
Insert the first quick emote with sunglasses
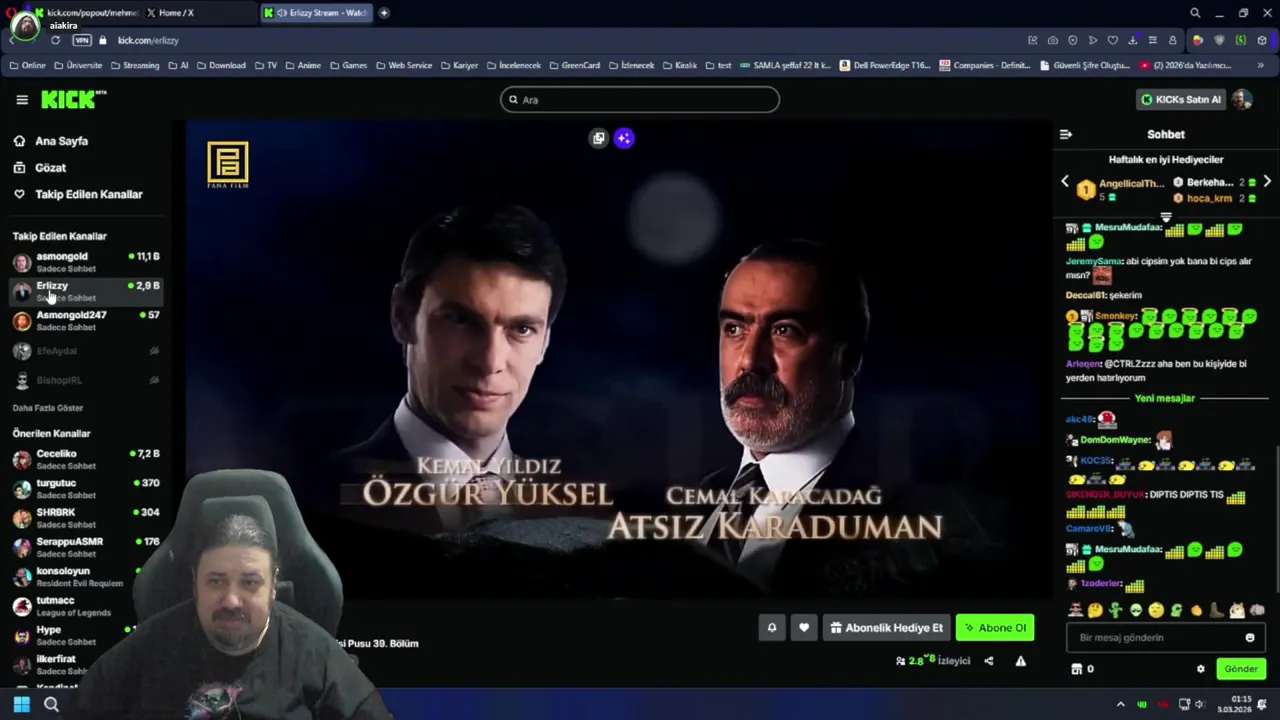coord(1075,610)
